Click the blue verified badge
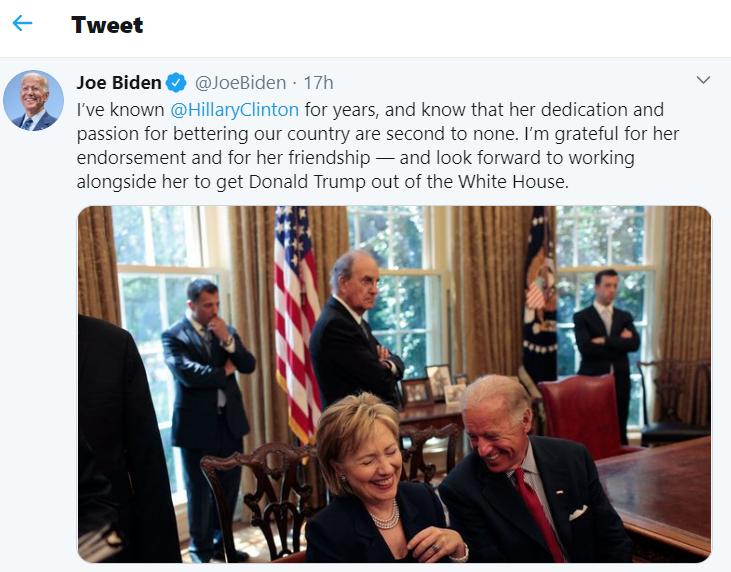Image resolution: width=731 pixels, height=572 pixels. coord(176,82)
